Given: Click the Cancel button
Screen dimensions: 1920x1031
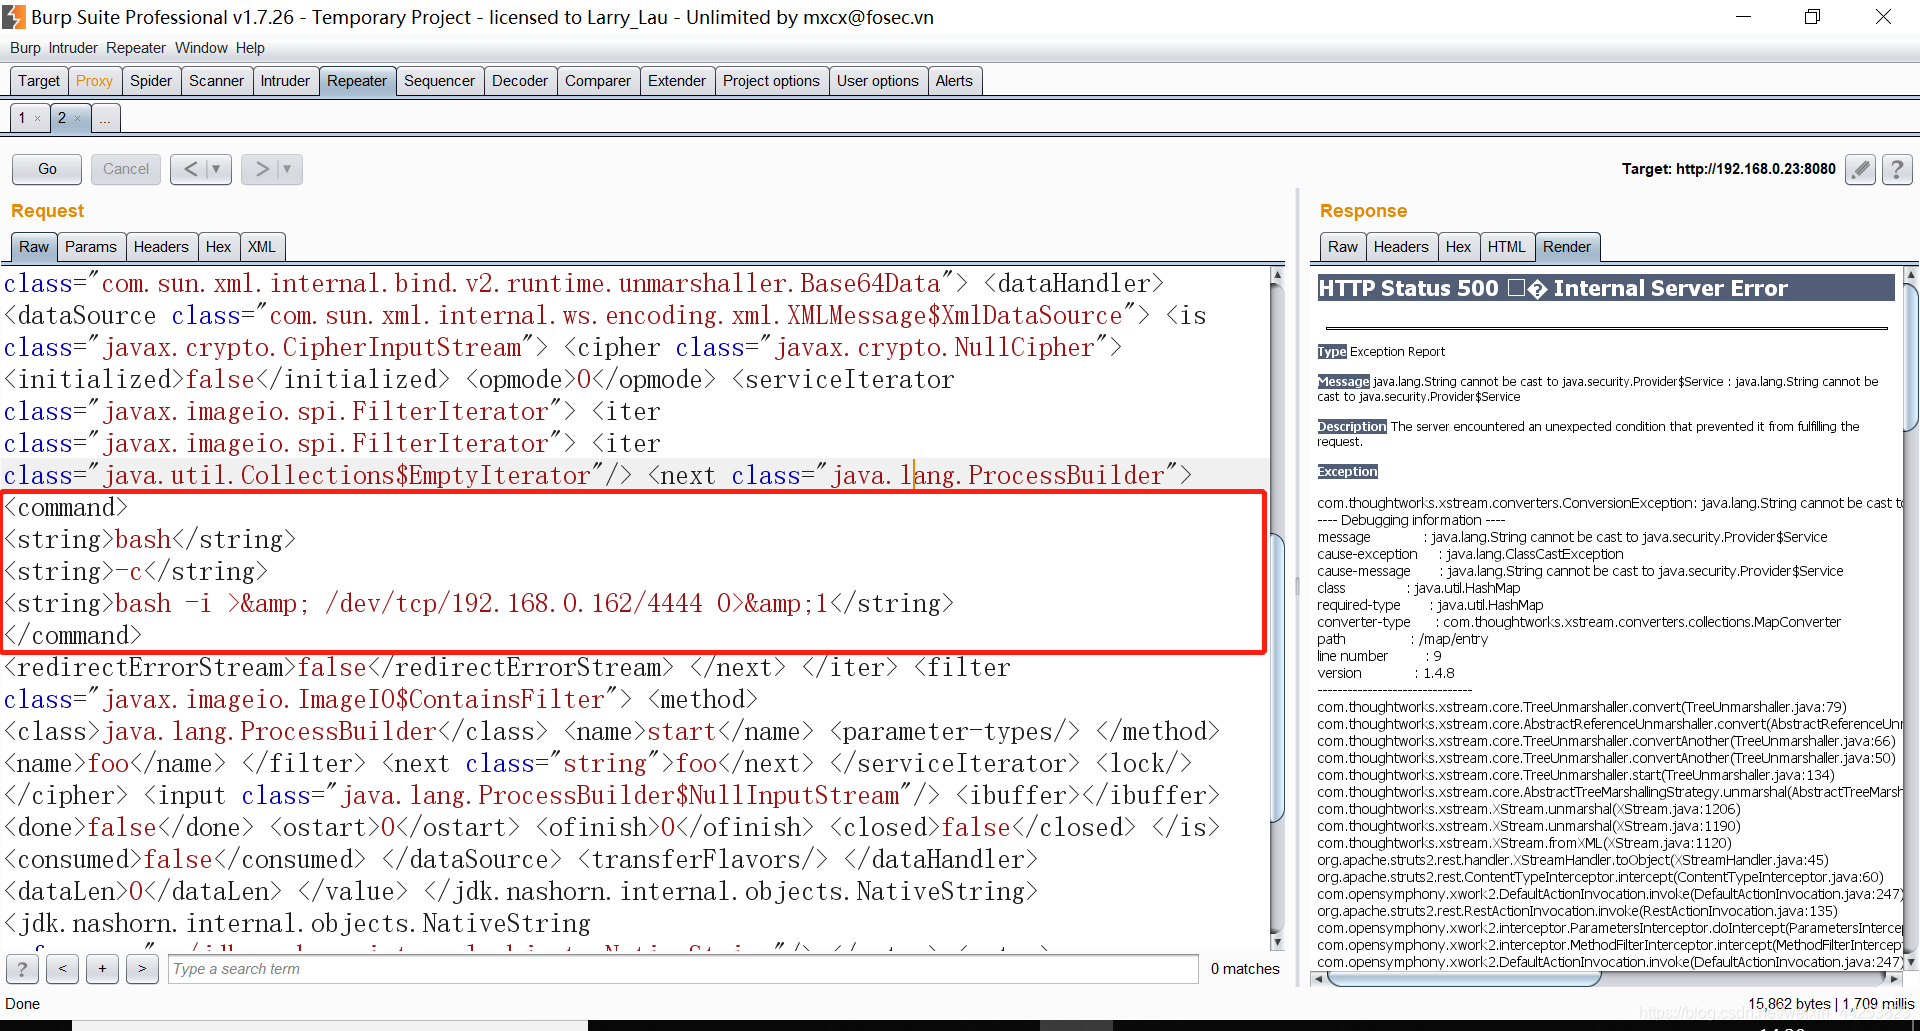Looking at the screenshot, I should (x=126, y=169).
